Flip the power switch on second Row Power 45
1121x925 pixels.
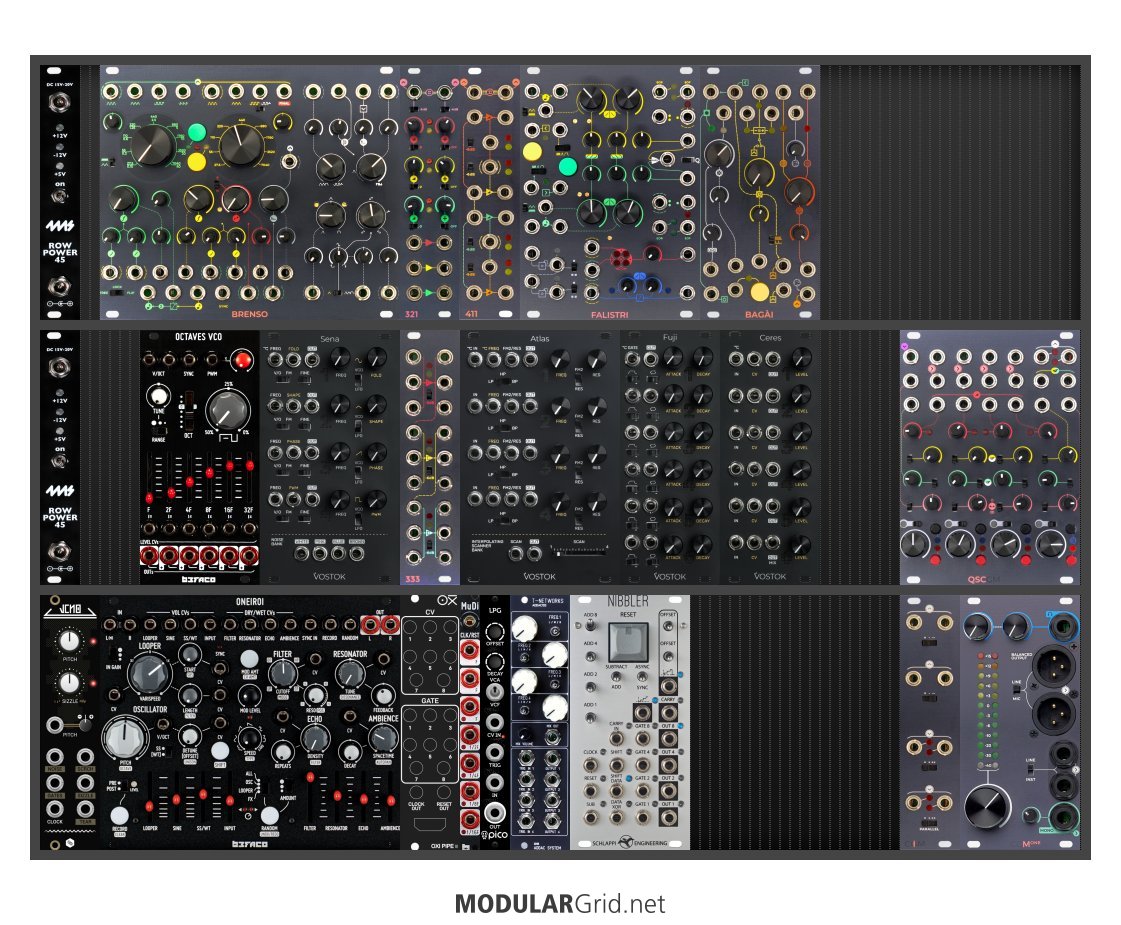point(60,461)
